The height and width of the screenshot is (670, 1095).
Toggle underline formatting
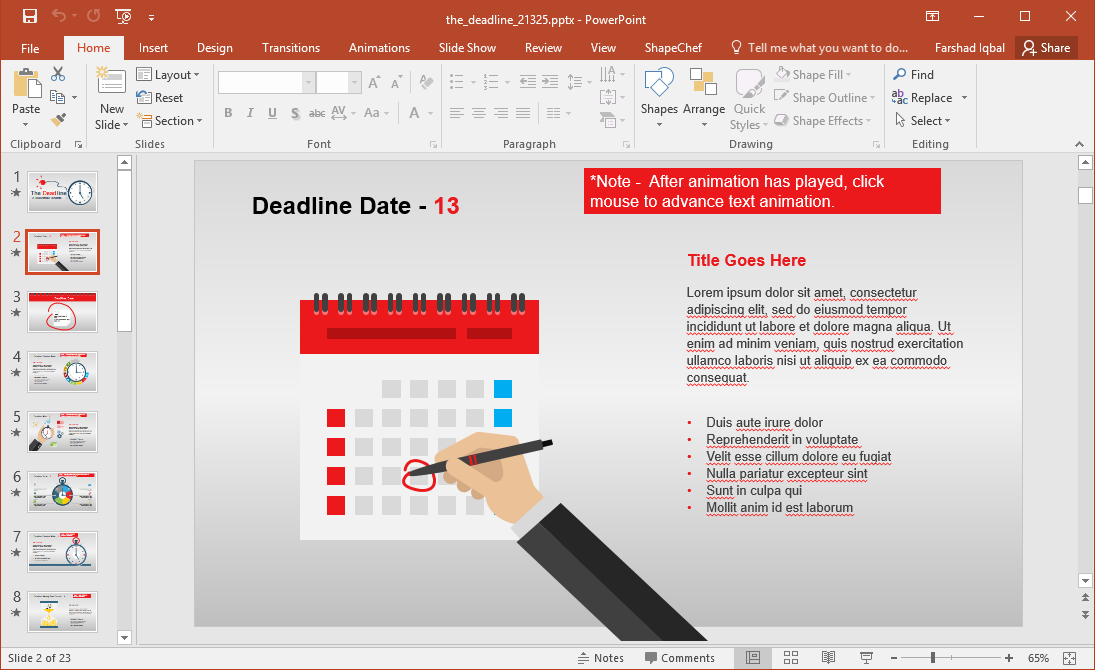pyautogui.click(x=271, y=113)
